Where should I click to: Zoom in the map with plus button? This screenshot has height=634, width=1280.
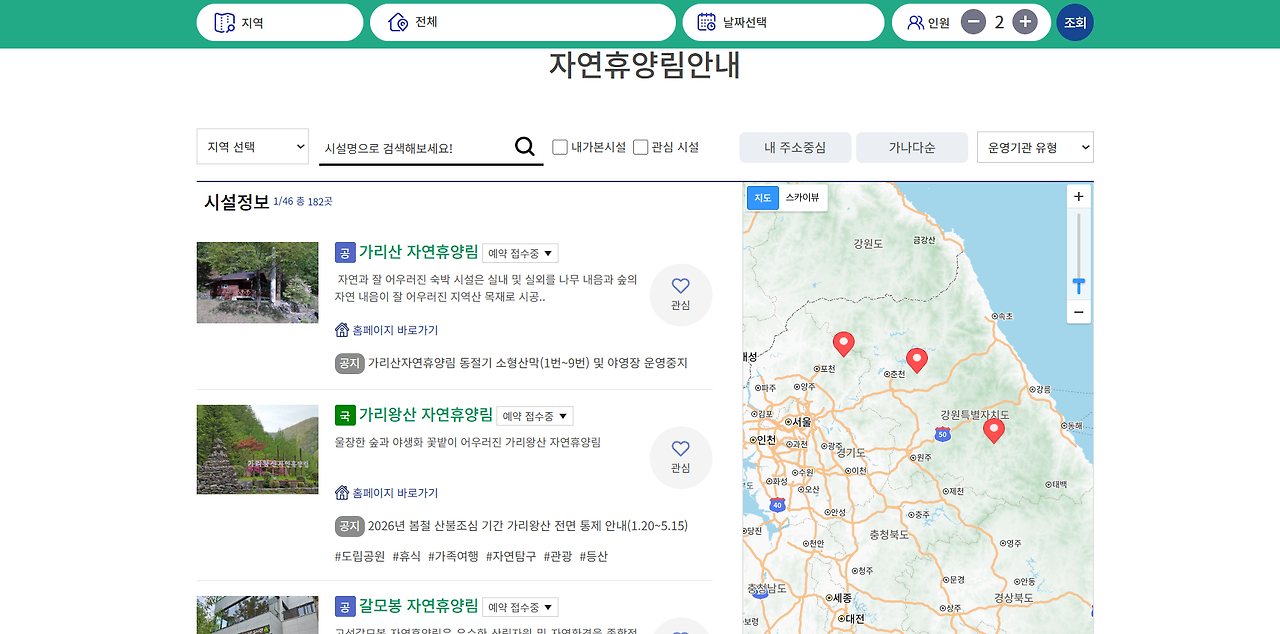[1078, 197]
